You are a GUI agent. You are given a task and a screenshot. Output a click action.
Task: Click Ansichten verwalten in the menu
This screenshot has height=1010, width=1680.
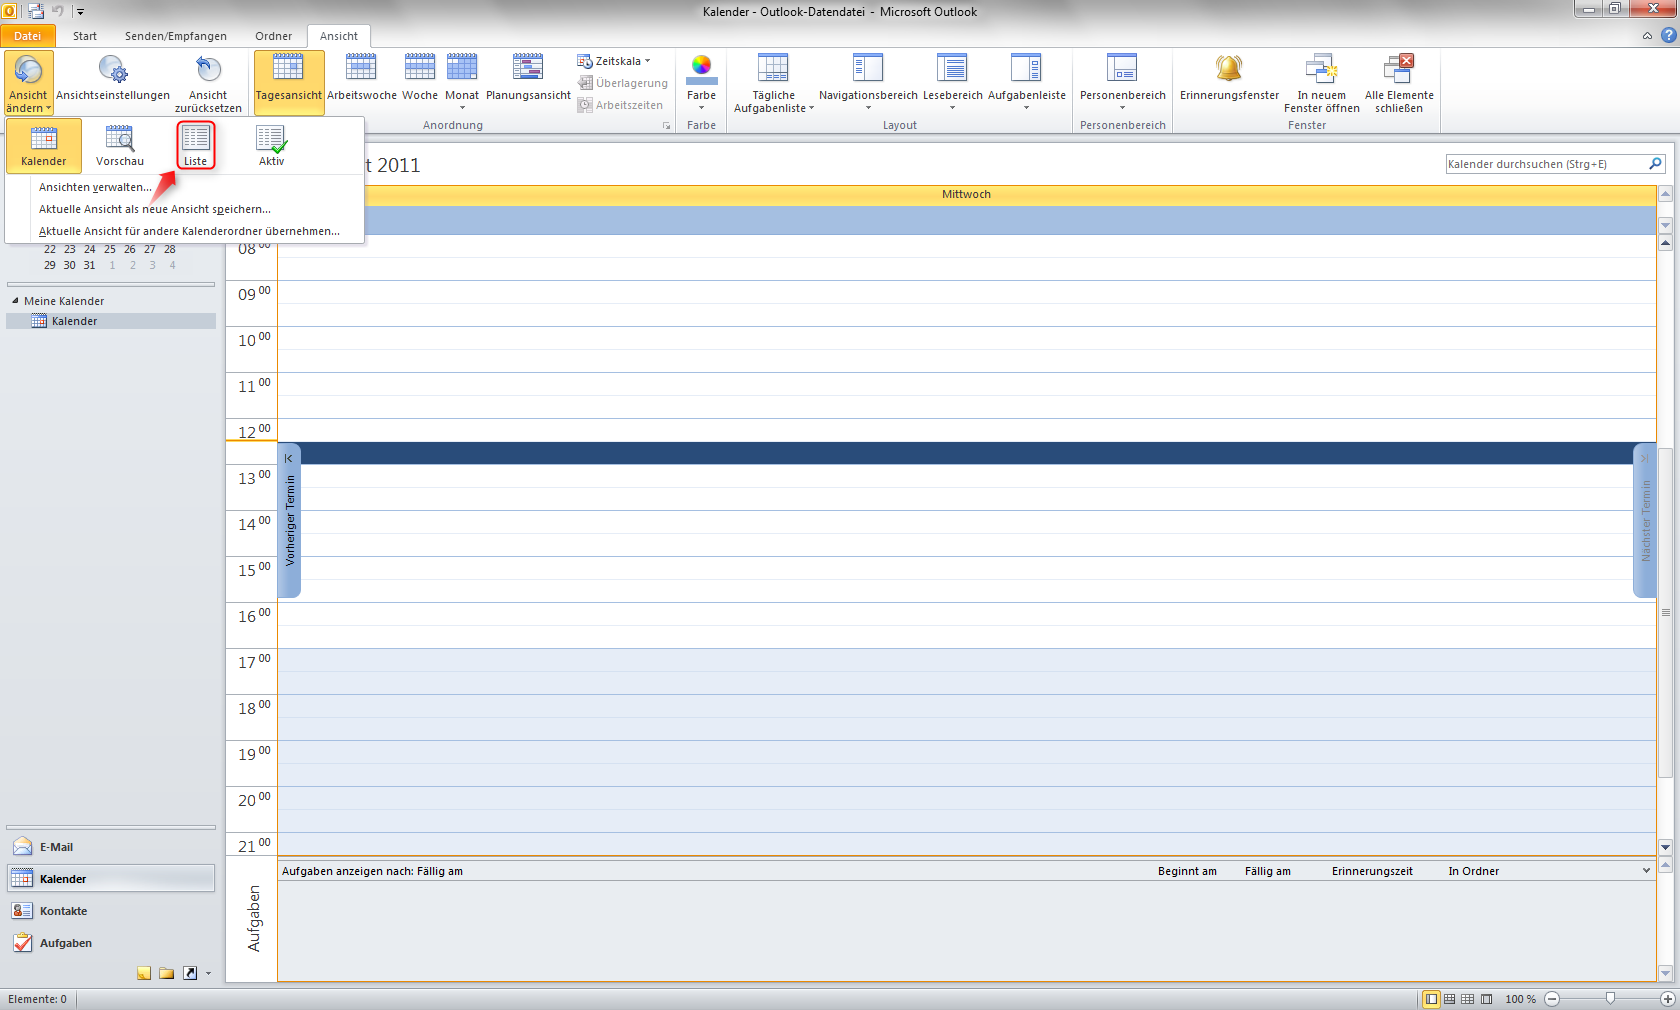(x=95, y=187)
